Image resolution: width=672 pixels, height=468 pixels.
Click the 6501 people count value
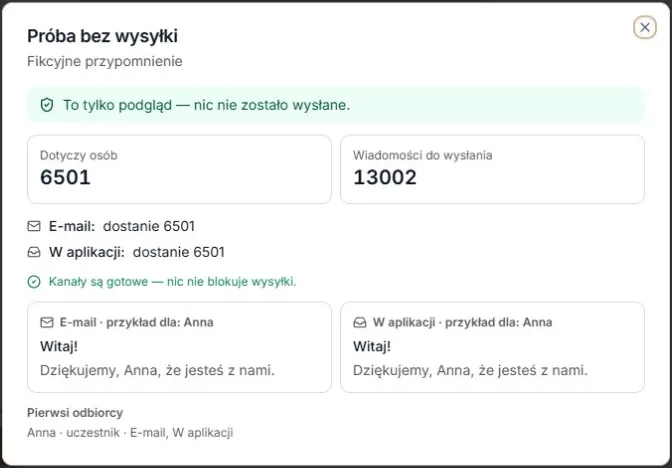[65, 177]
